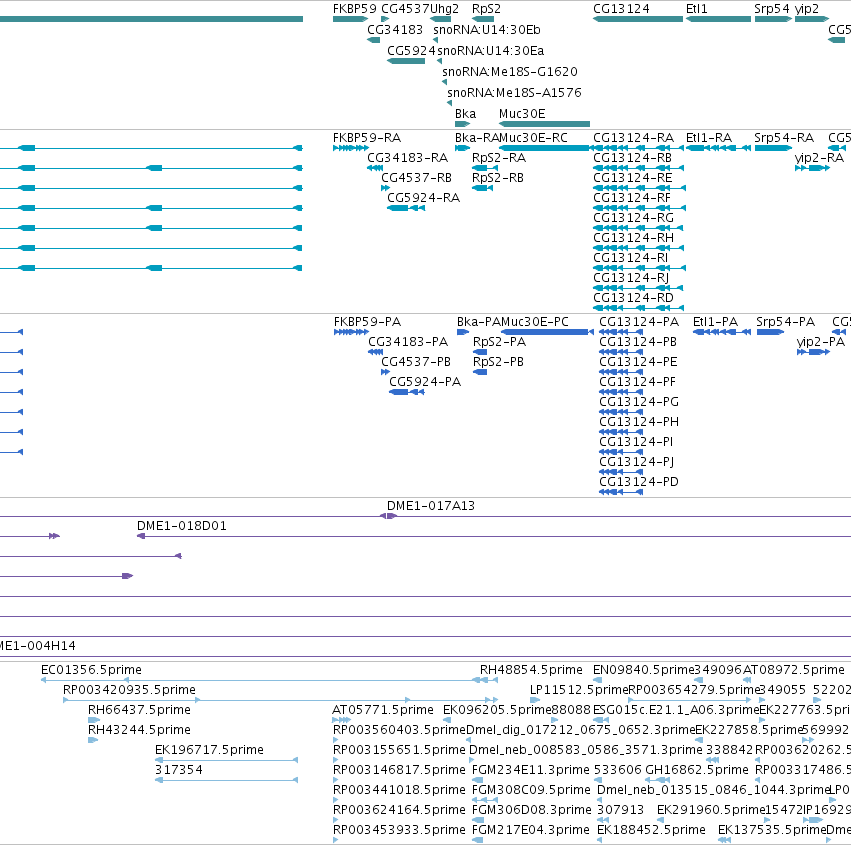Open the 317354 EST label
The width and height of the screenshot is (851, 845).
click(x=179, y=770)
